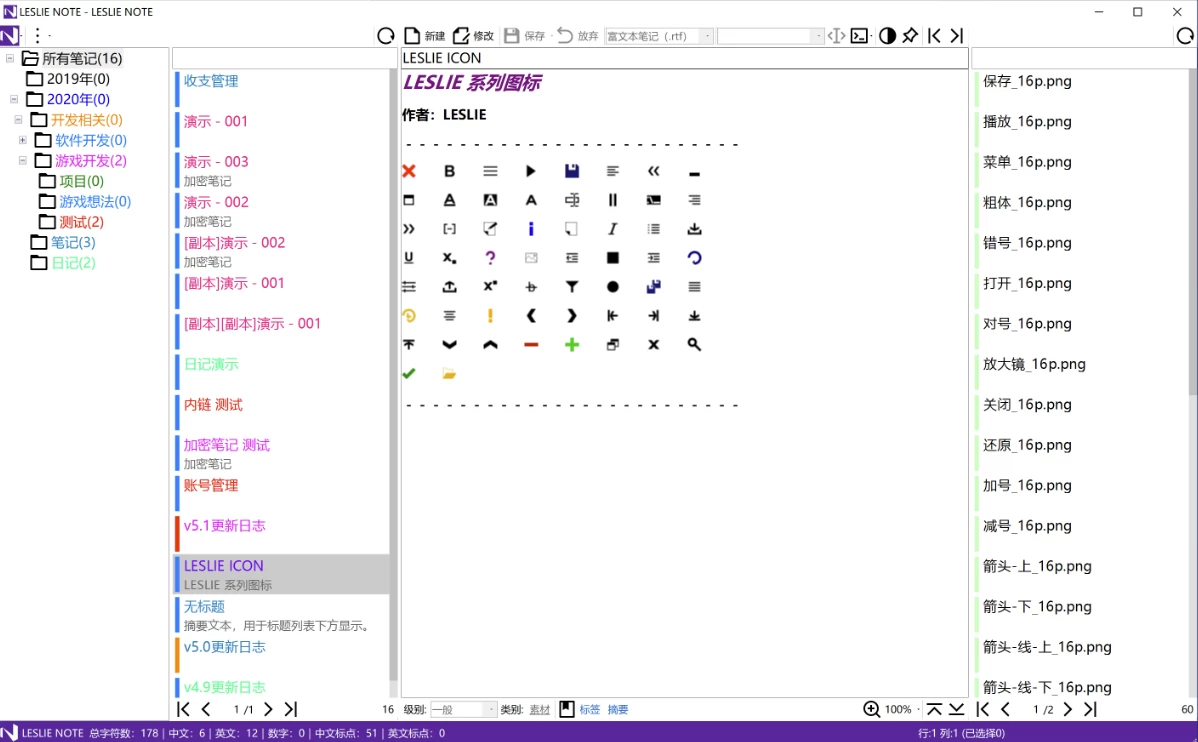Click the half-circle contrast theme icon

887,36
